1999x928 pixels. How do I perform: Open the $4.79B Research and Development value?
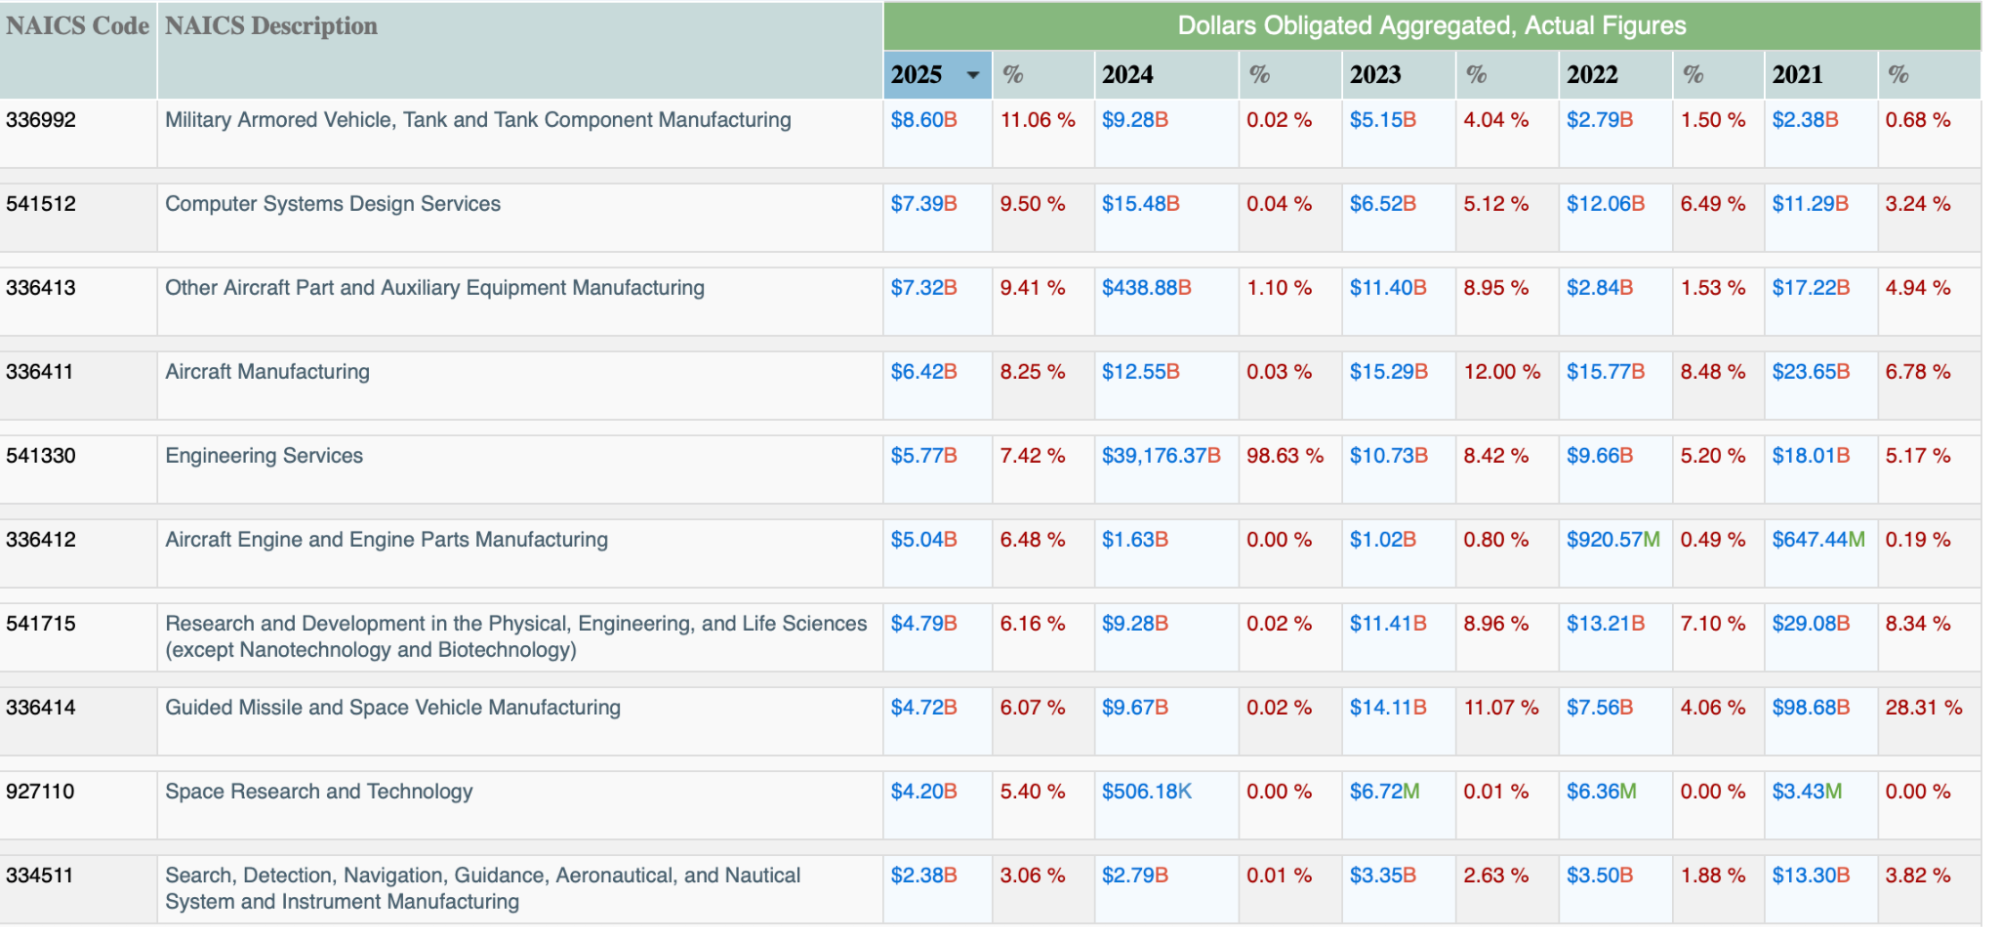pyautogui.click(x=923, y=624)
